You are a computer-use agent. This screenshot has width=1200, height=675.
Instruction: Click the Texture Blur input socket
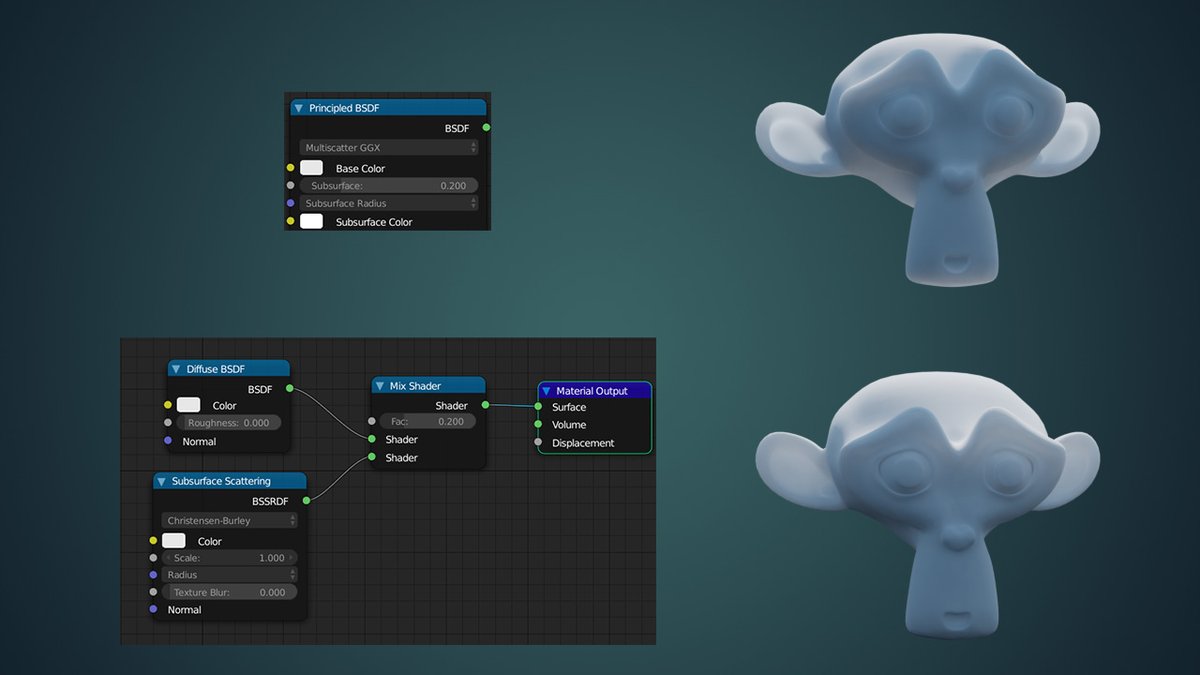153,592
